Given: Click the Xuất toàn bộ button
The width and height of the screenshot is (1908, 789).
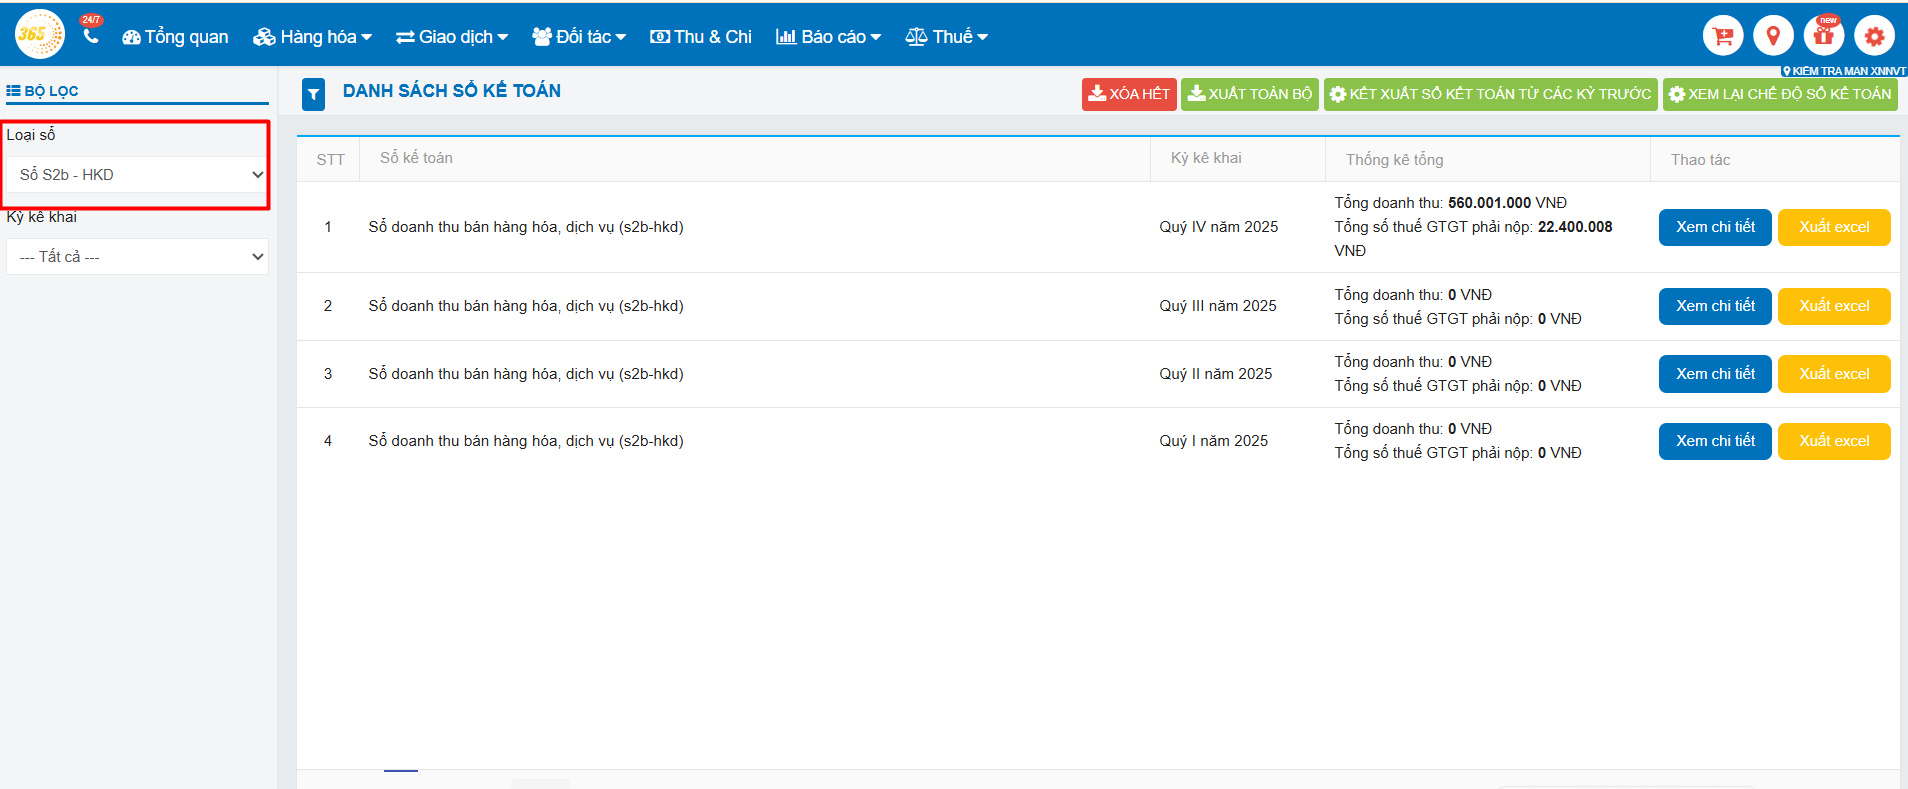Looking at the screenshot, I should pyautogui.click(x=1249, y=94).
